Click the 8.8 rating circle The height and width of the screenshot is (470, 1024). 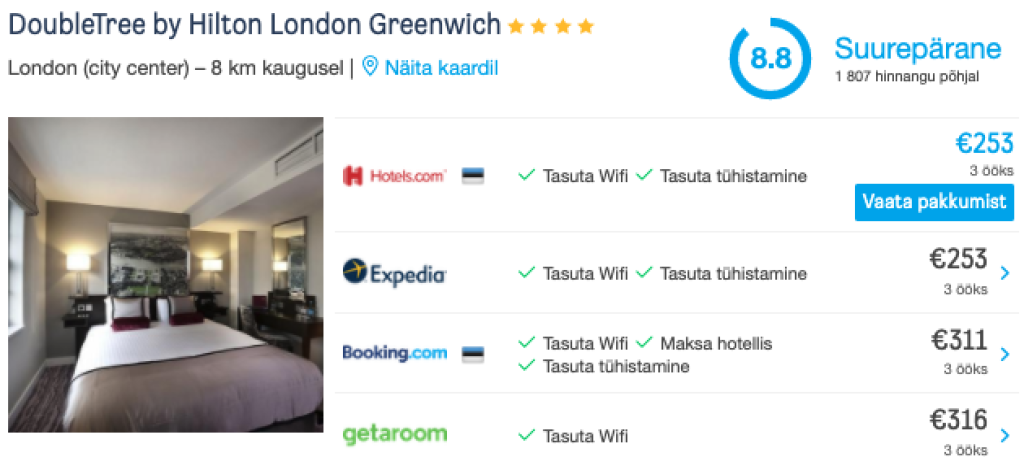(770, 58)
